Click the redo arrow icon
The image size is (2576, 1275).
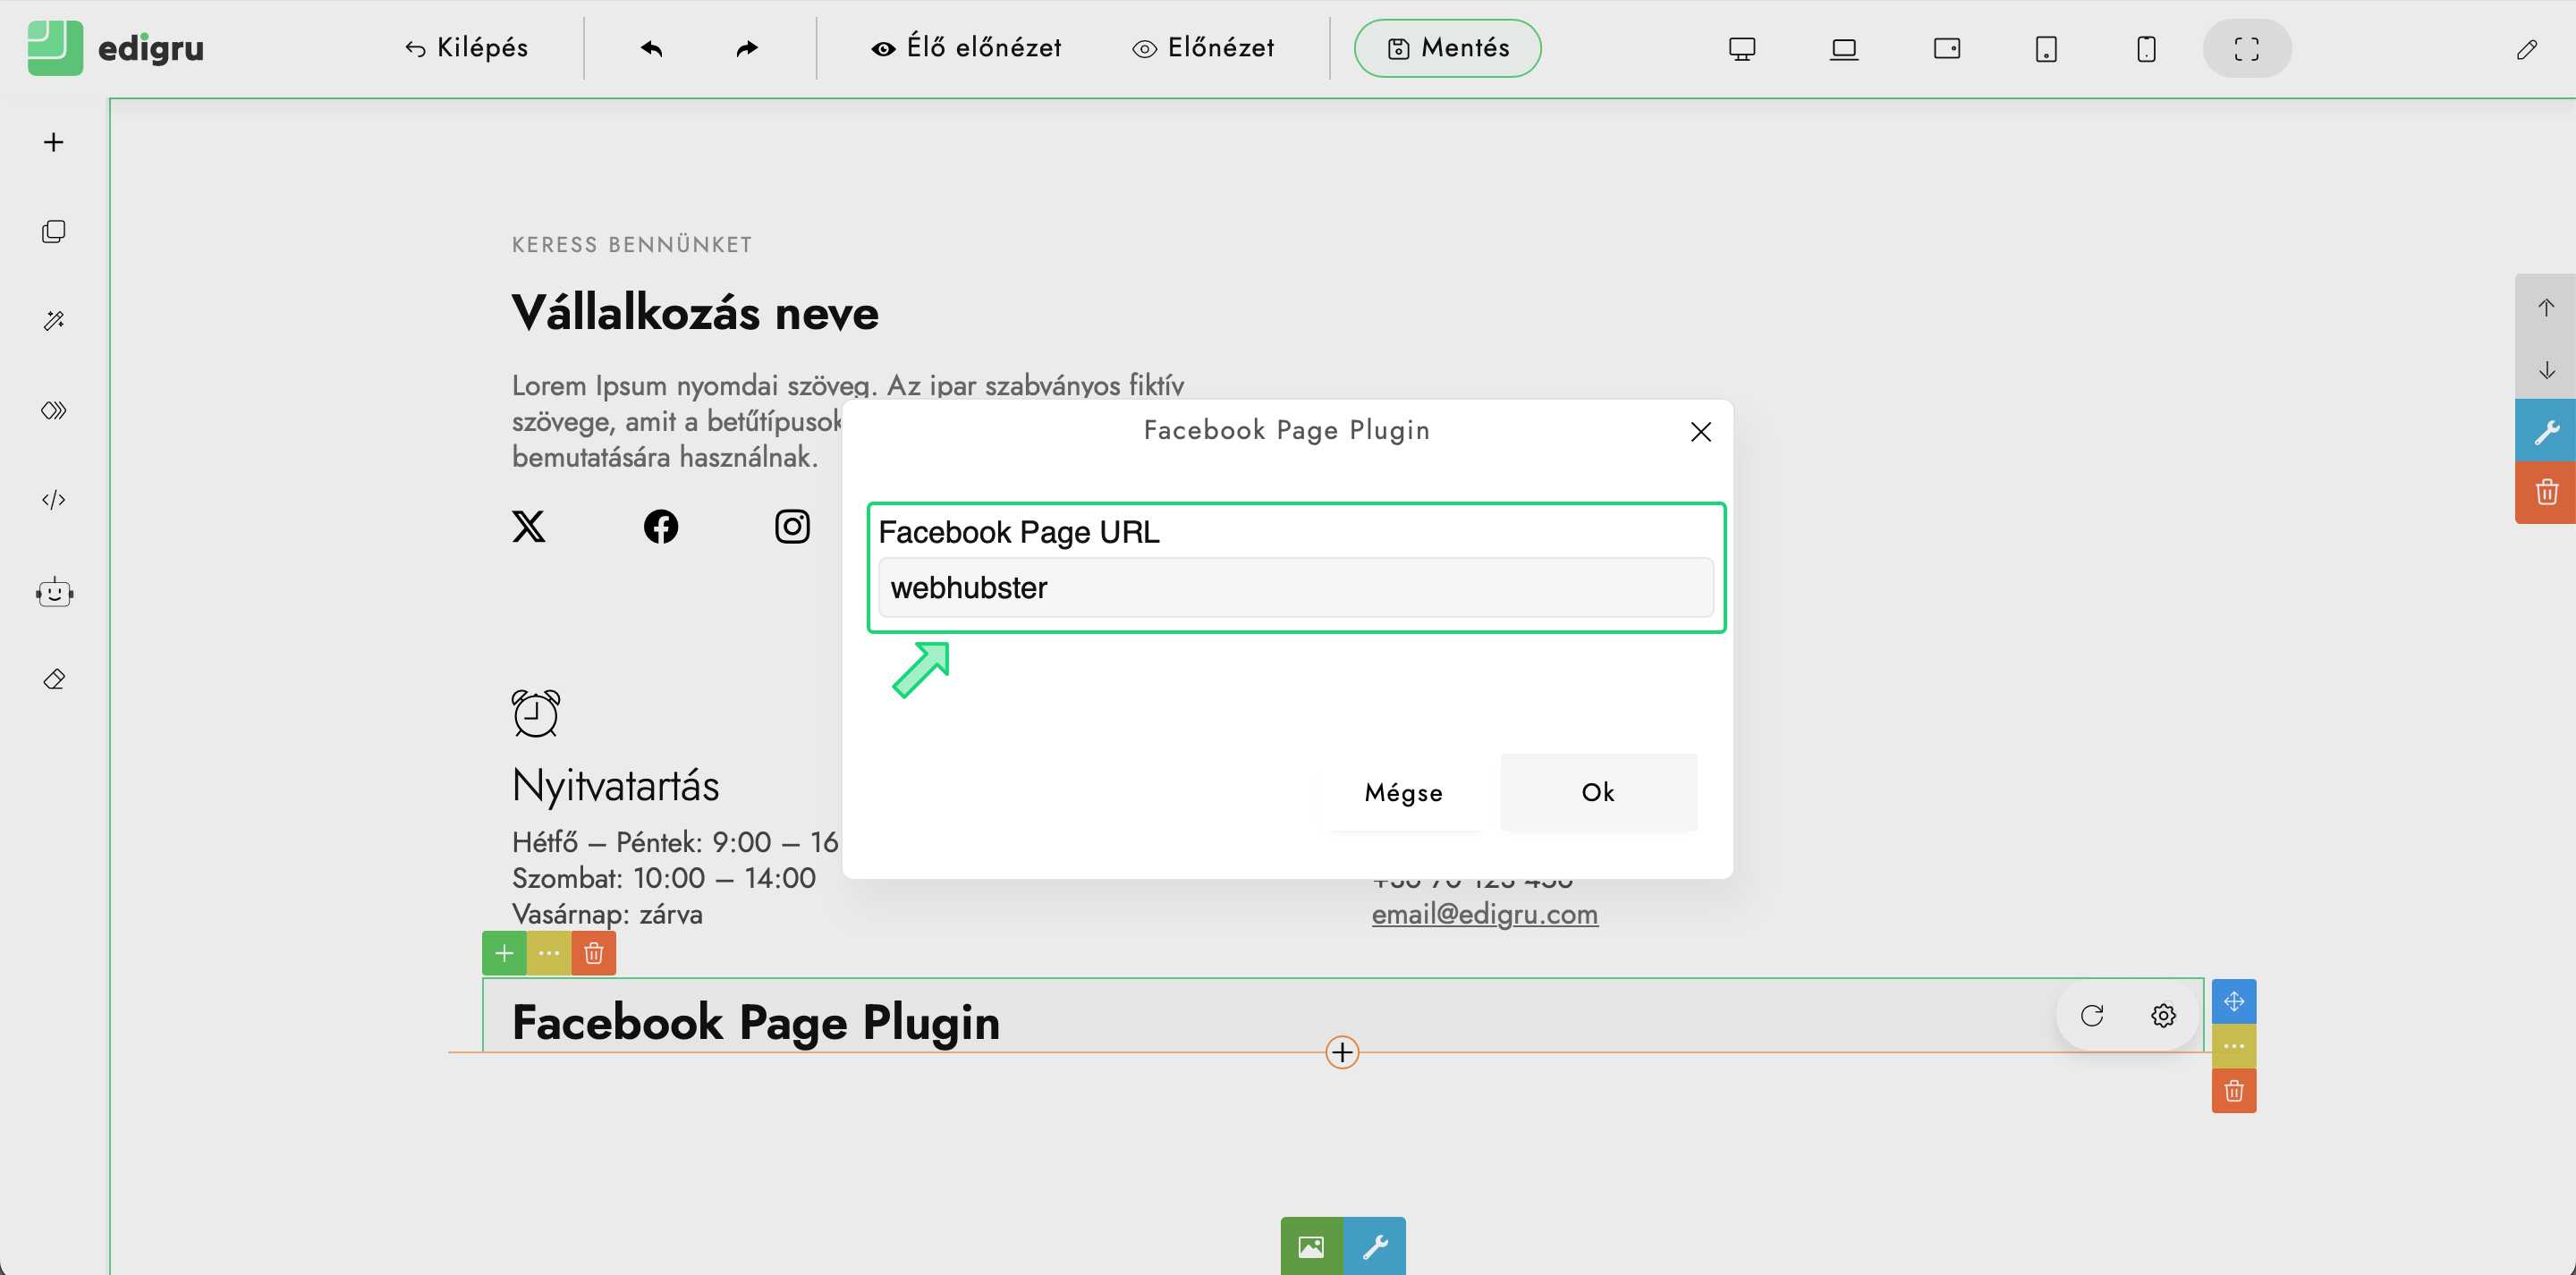tap(746, 48)
